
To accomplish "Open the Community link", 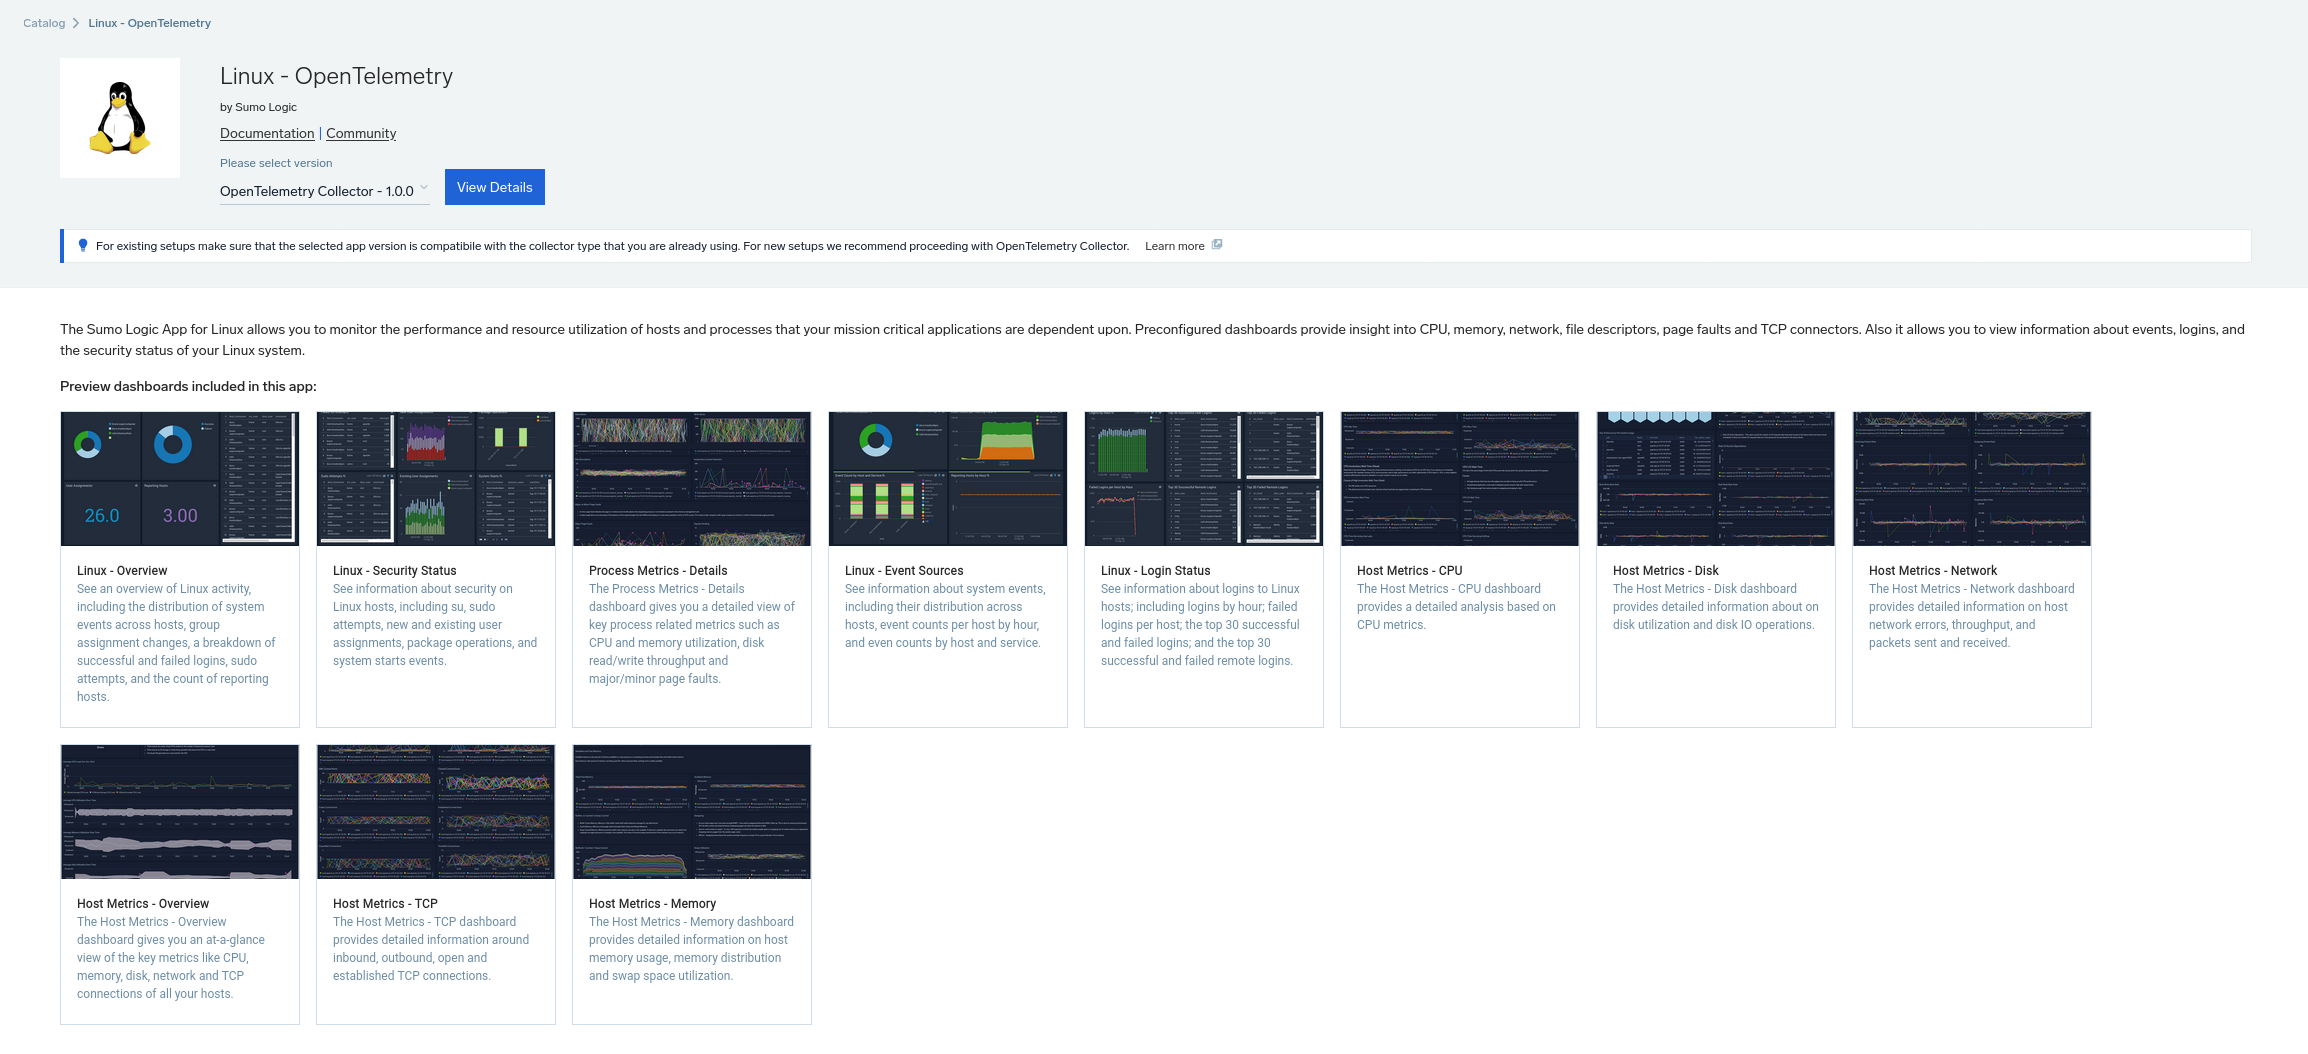I will (x=360, y=133).
